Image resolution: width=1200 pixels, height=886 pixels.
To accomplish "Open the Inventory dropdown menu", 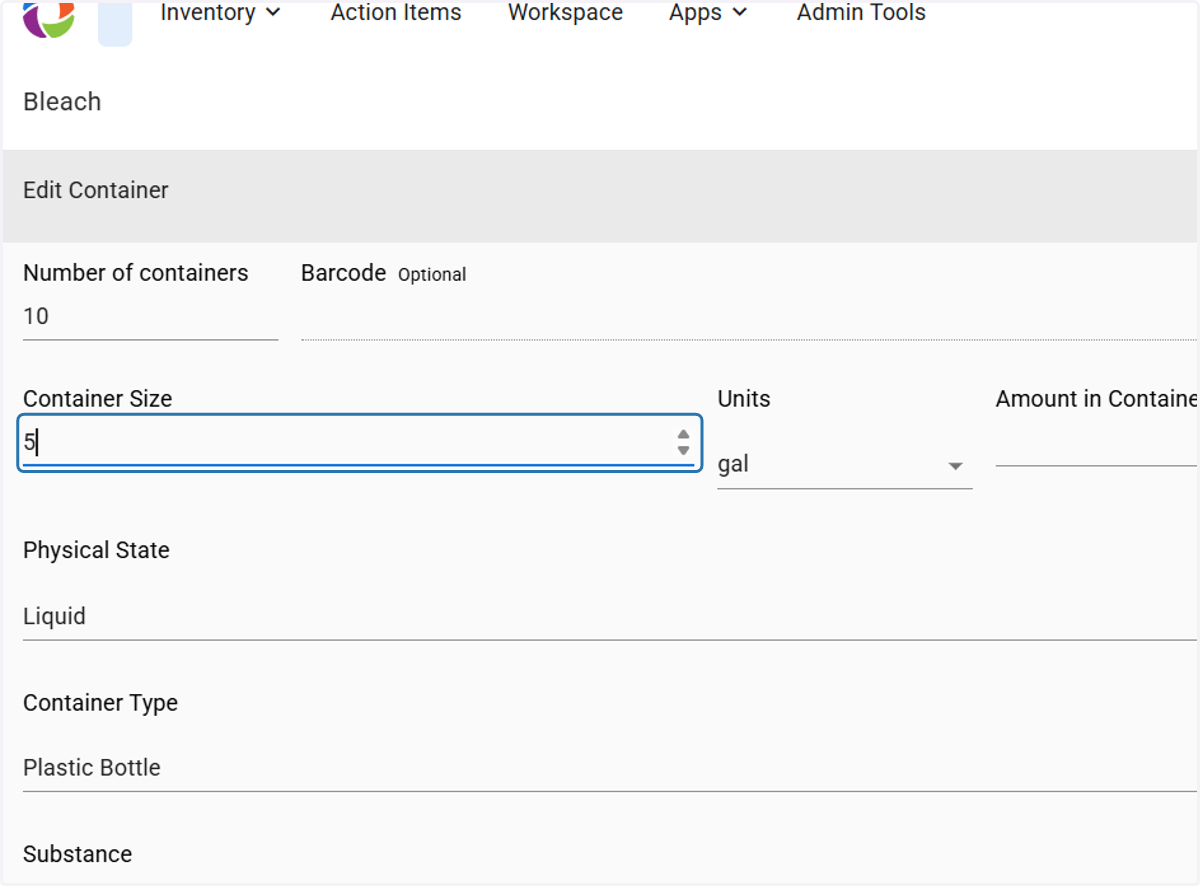I will [220, 13].
